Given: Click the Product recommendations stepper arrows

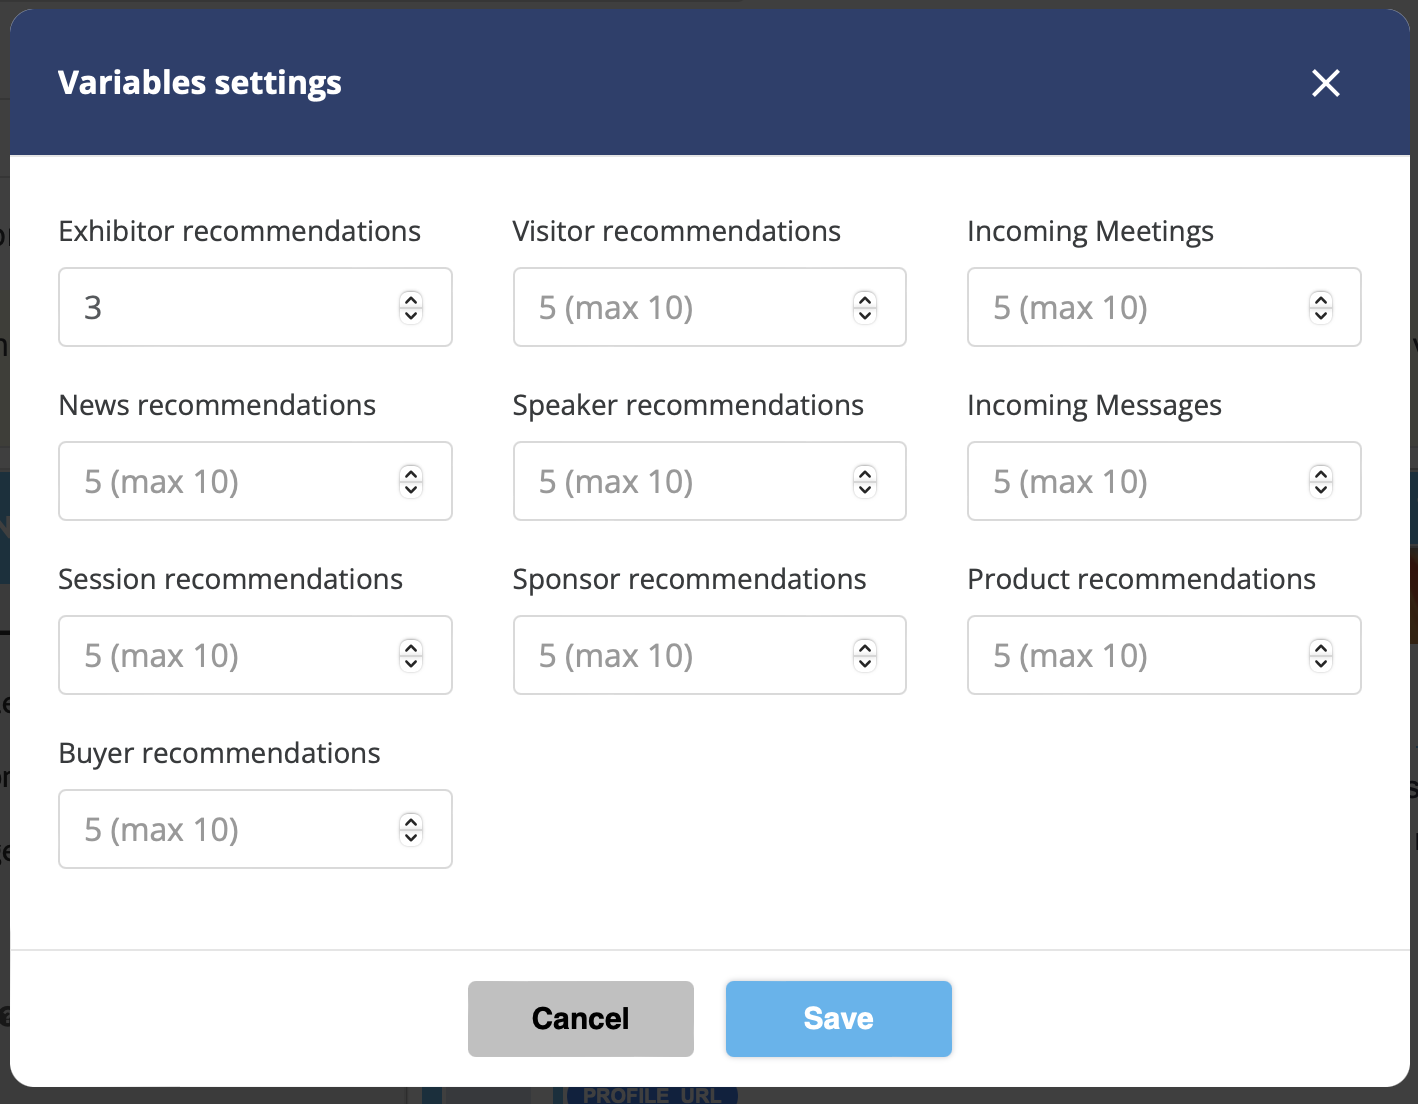Looking at the screenshot, I should pos(1321,655).
